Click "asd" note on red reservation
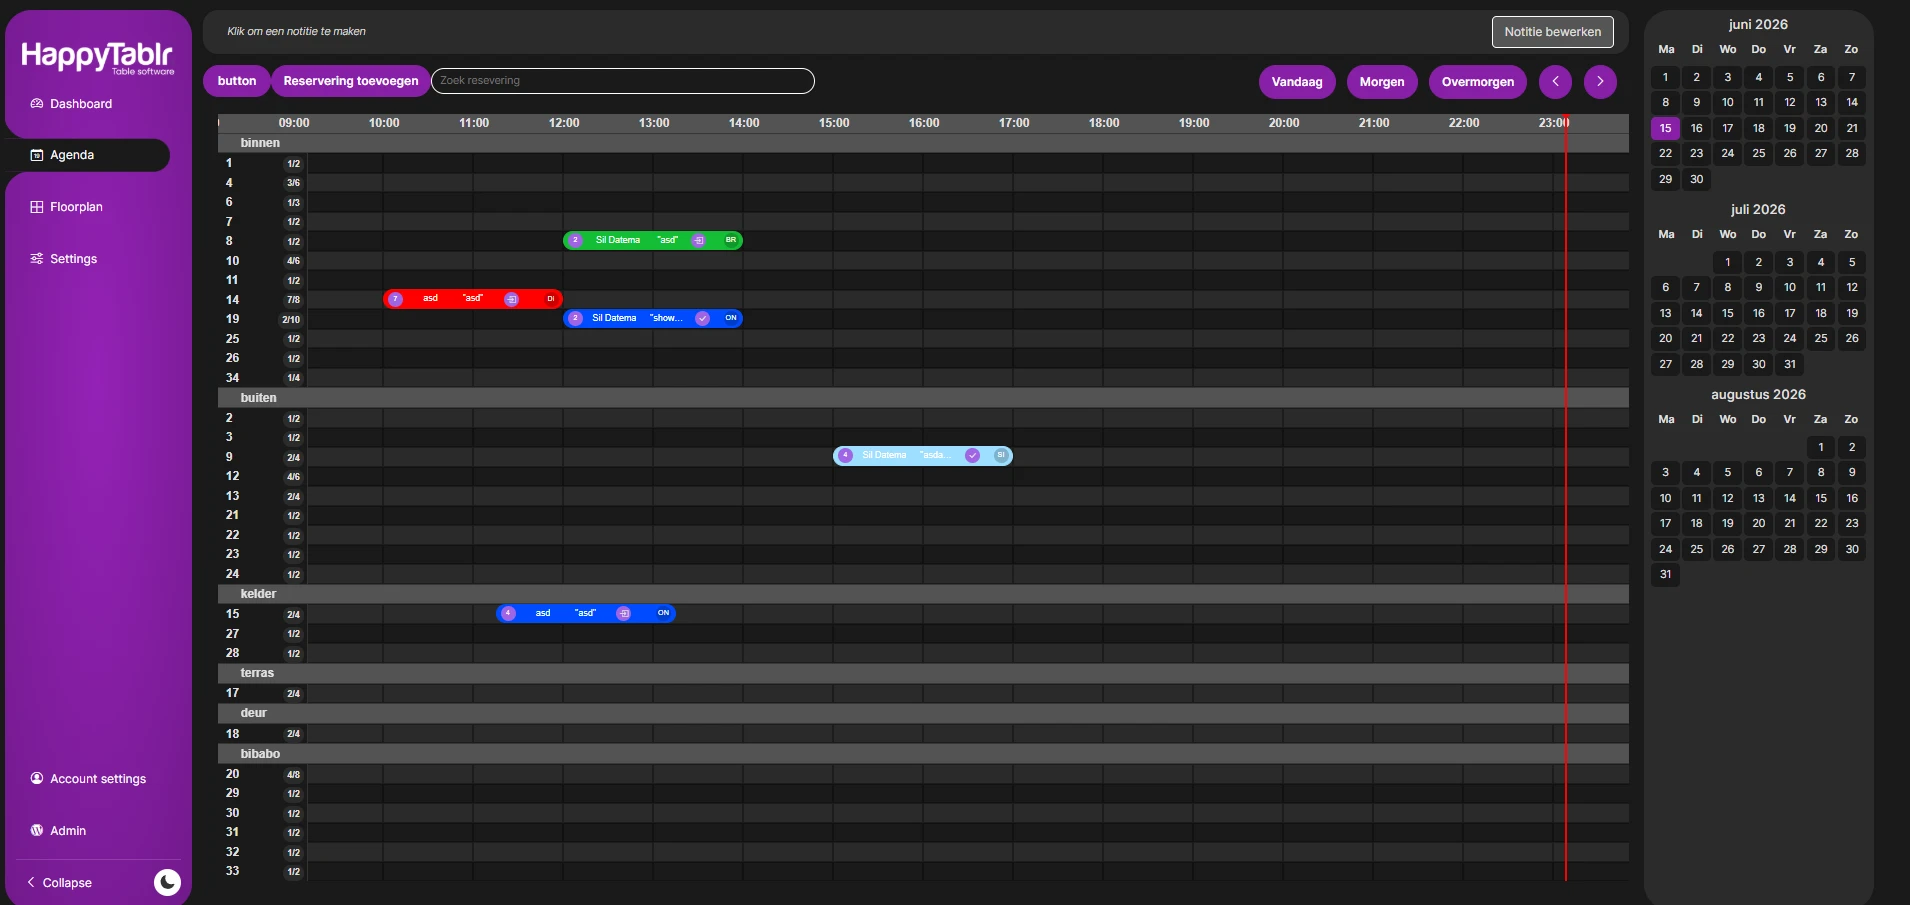The image size is (1910, 905). click(473, 298)
